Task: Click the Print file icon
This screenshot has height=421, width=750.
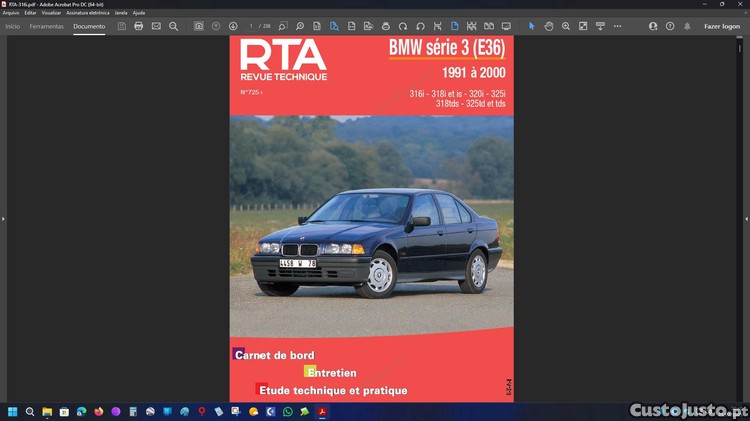Action: (x=139, y=26)
